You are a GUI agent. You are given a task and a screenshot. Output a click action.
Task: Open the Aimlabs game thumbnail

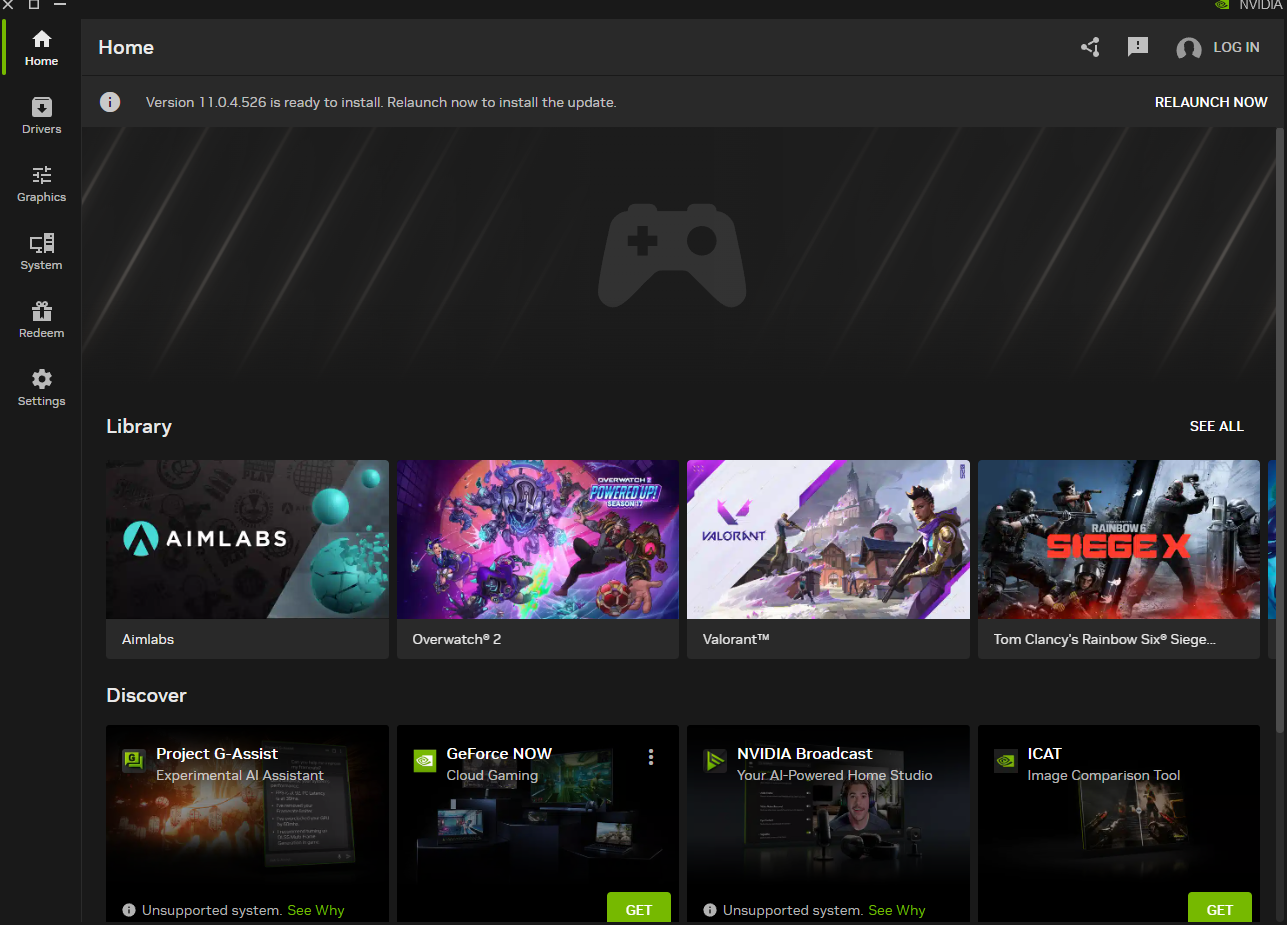(x=247, y=539)
